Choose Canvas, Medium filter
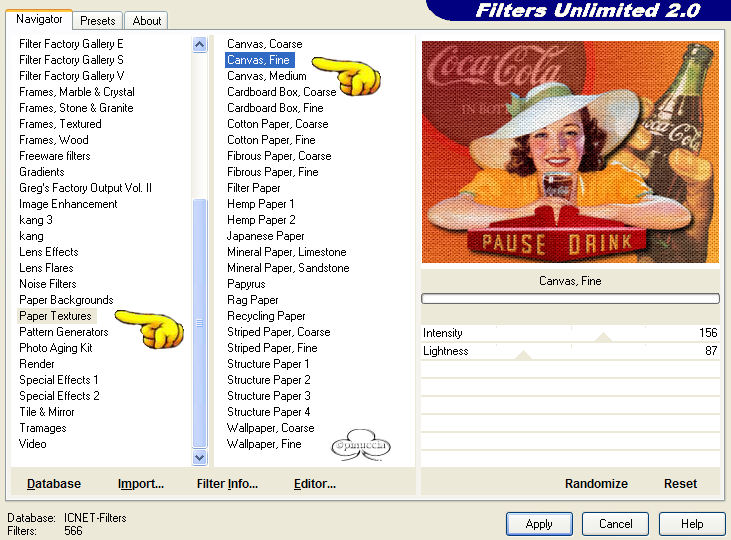Image resolution: width=731 pixels, height=540 pixels. tap(267, 76)
